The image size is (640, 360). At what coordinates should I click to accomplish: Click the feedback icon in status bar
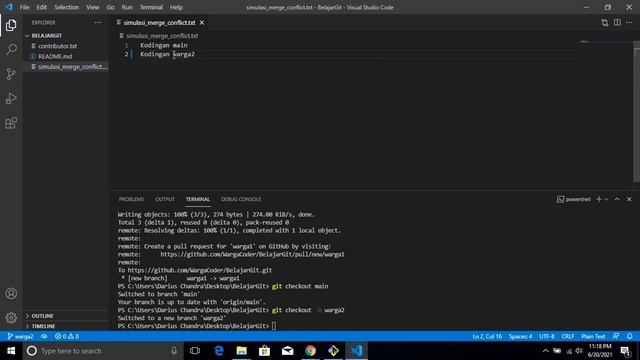point(616,336)
